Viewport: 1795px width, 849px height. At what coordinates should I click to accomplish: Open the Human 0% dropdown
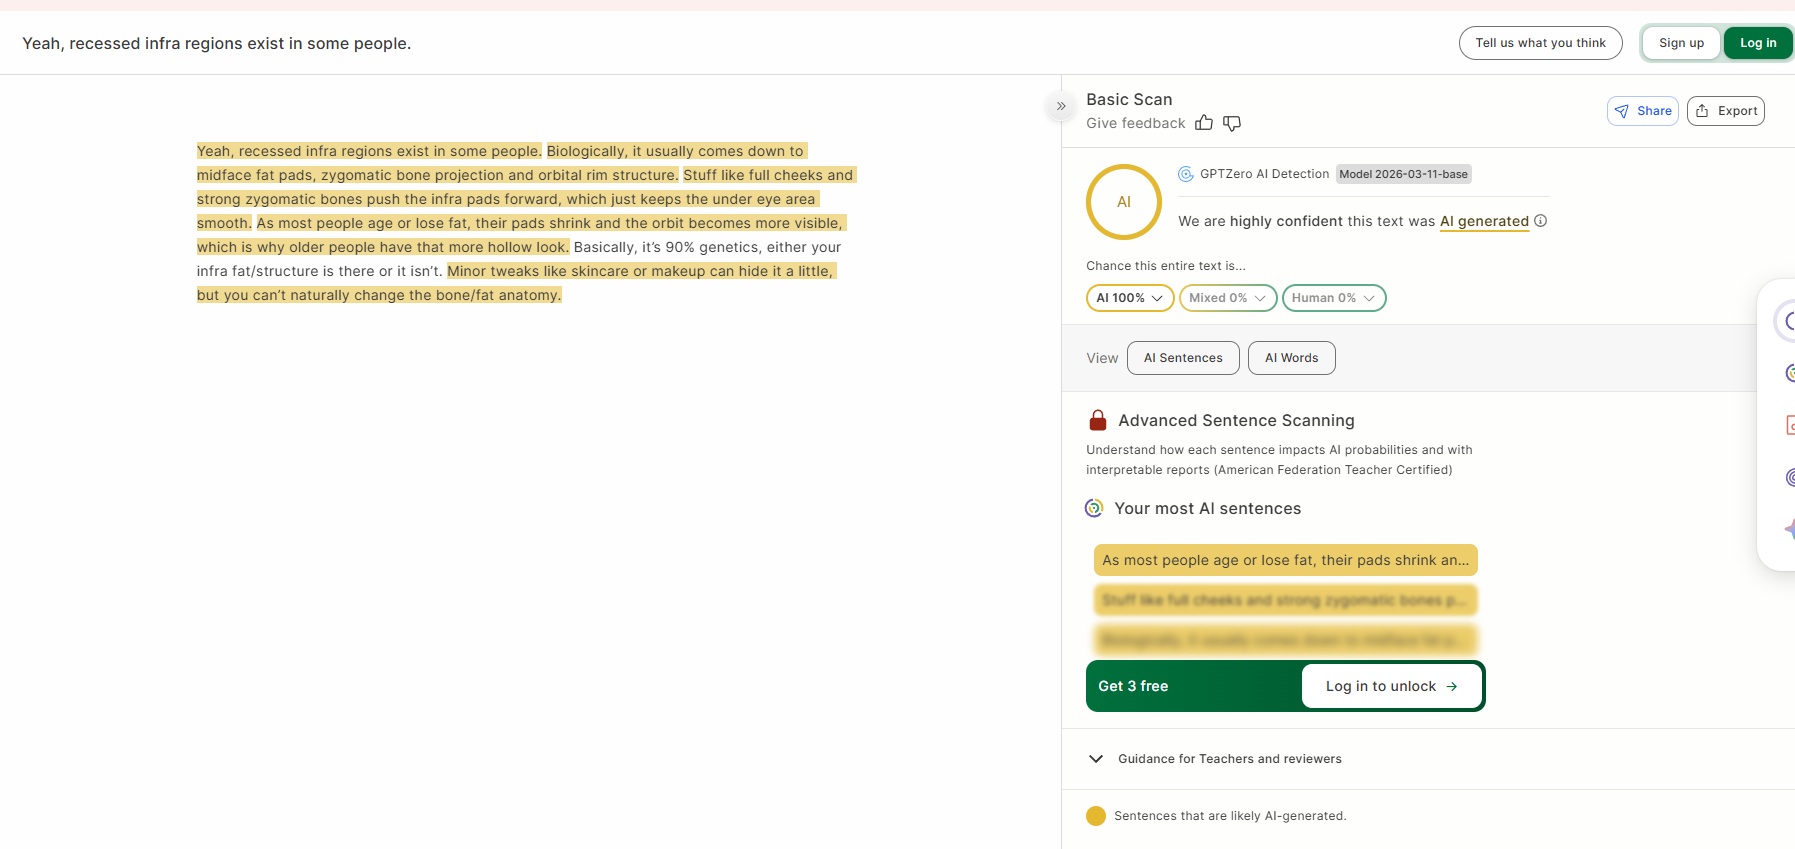point(1334,298)
